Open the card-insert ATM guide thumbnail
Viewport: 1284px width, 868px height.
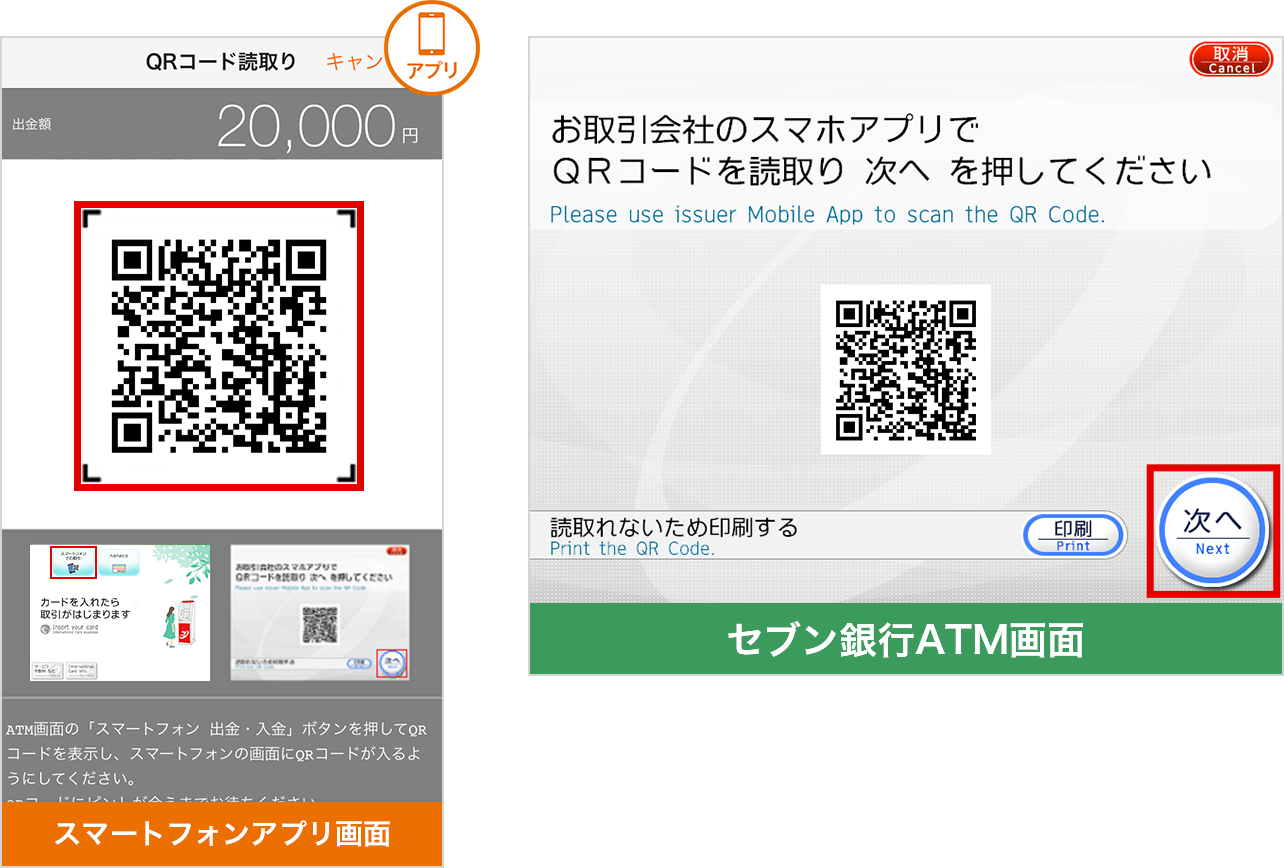pos(120,613)
